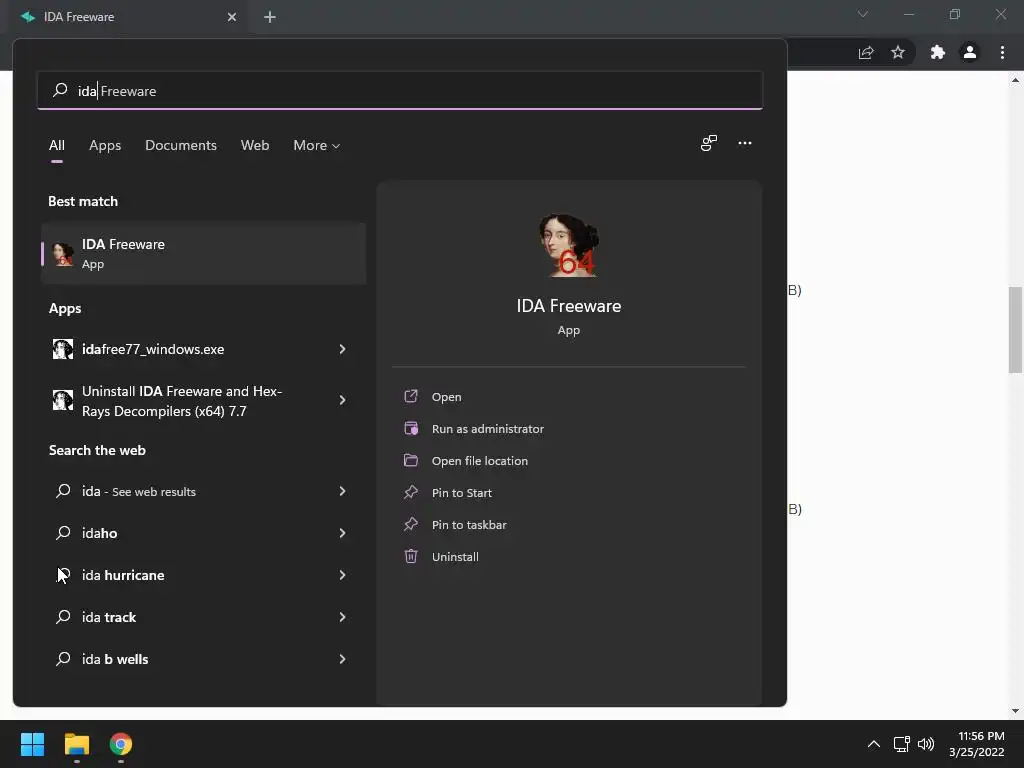Bookmark this page with the star icon in Chrome
The height and width of the screenshot is (768, 1024).
(898, 52)
